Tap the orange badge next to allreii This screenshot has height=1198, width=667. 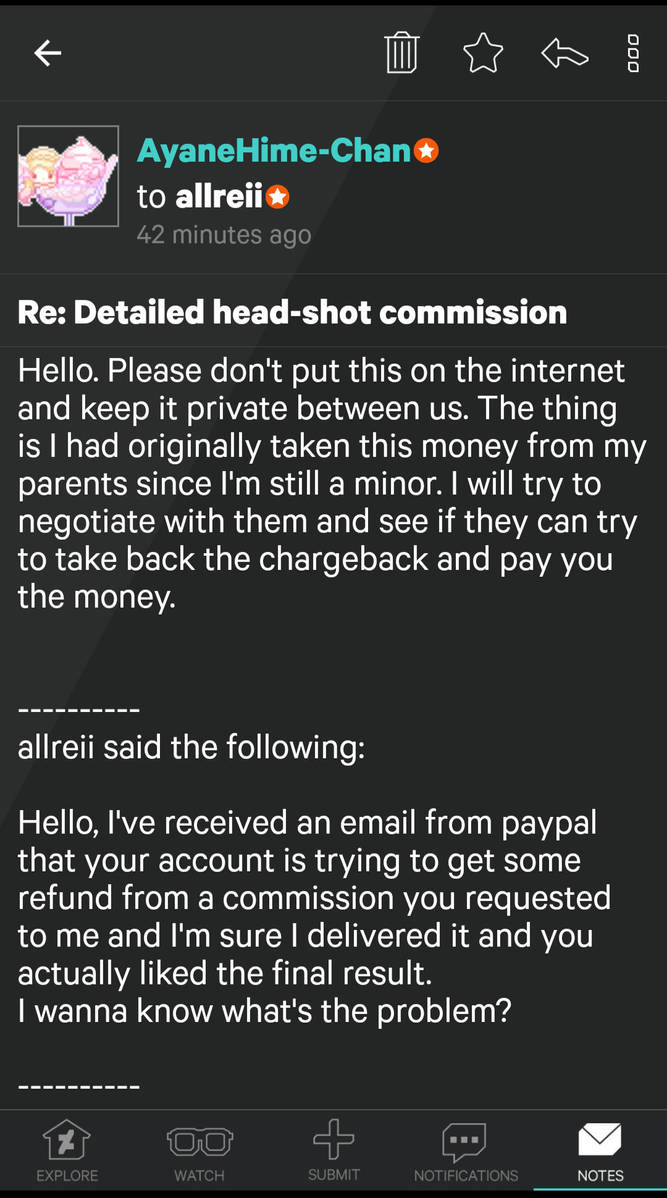pos(277,198)
